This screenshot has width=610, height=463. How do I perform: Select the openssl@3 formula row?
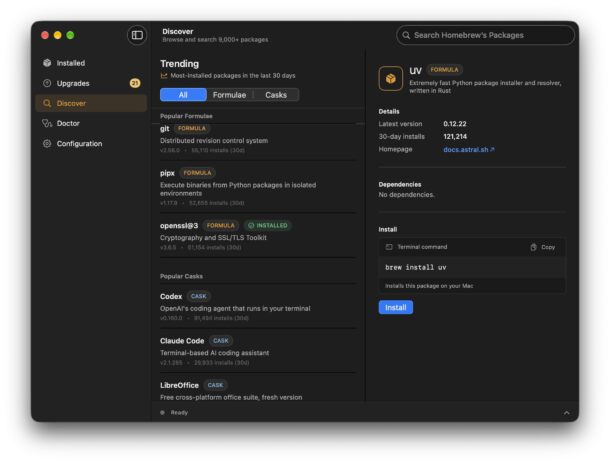point(258,236)
